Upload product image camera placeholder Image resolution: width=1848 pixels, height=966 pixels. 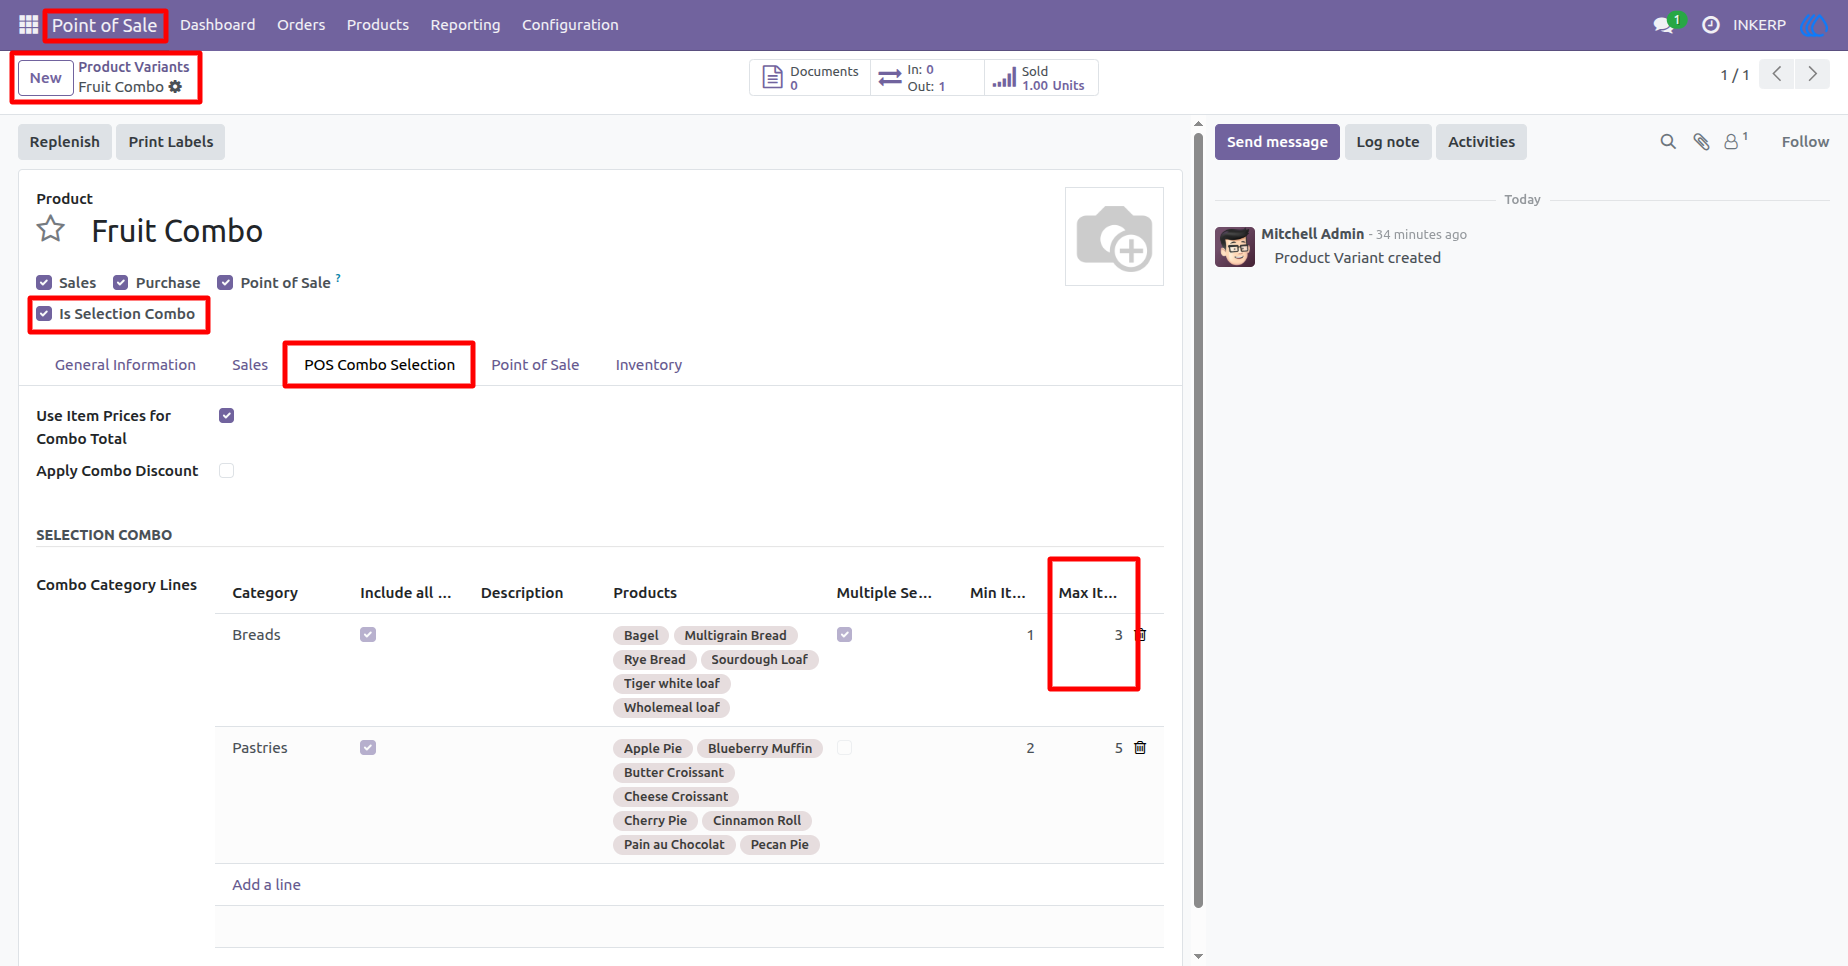pos(1114,237)
